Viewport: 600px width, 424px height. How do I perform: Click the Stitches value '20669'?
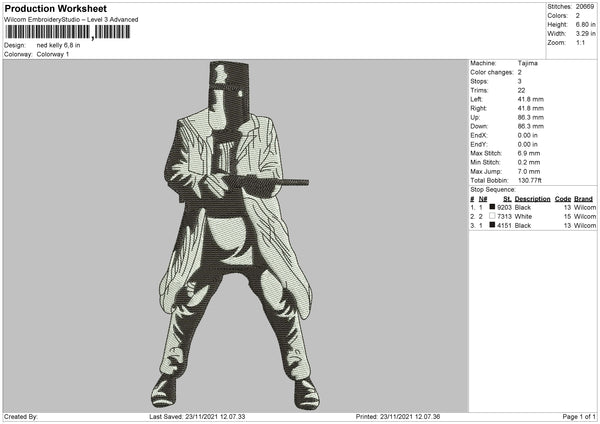(585, 7)
